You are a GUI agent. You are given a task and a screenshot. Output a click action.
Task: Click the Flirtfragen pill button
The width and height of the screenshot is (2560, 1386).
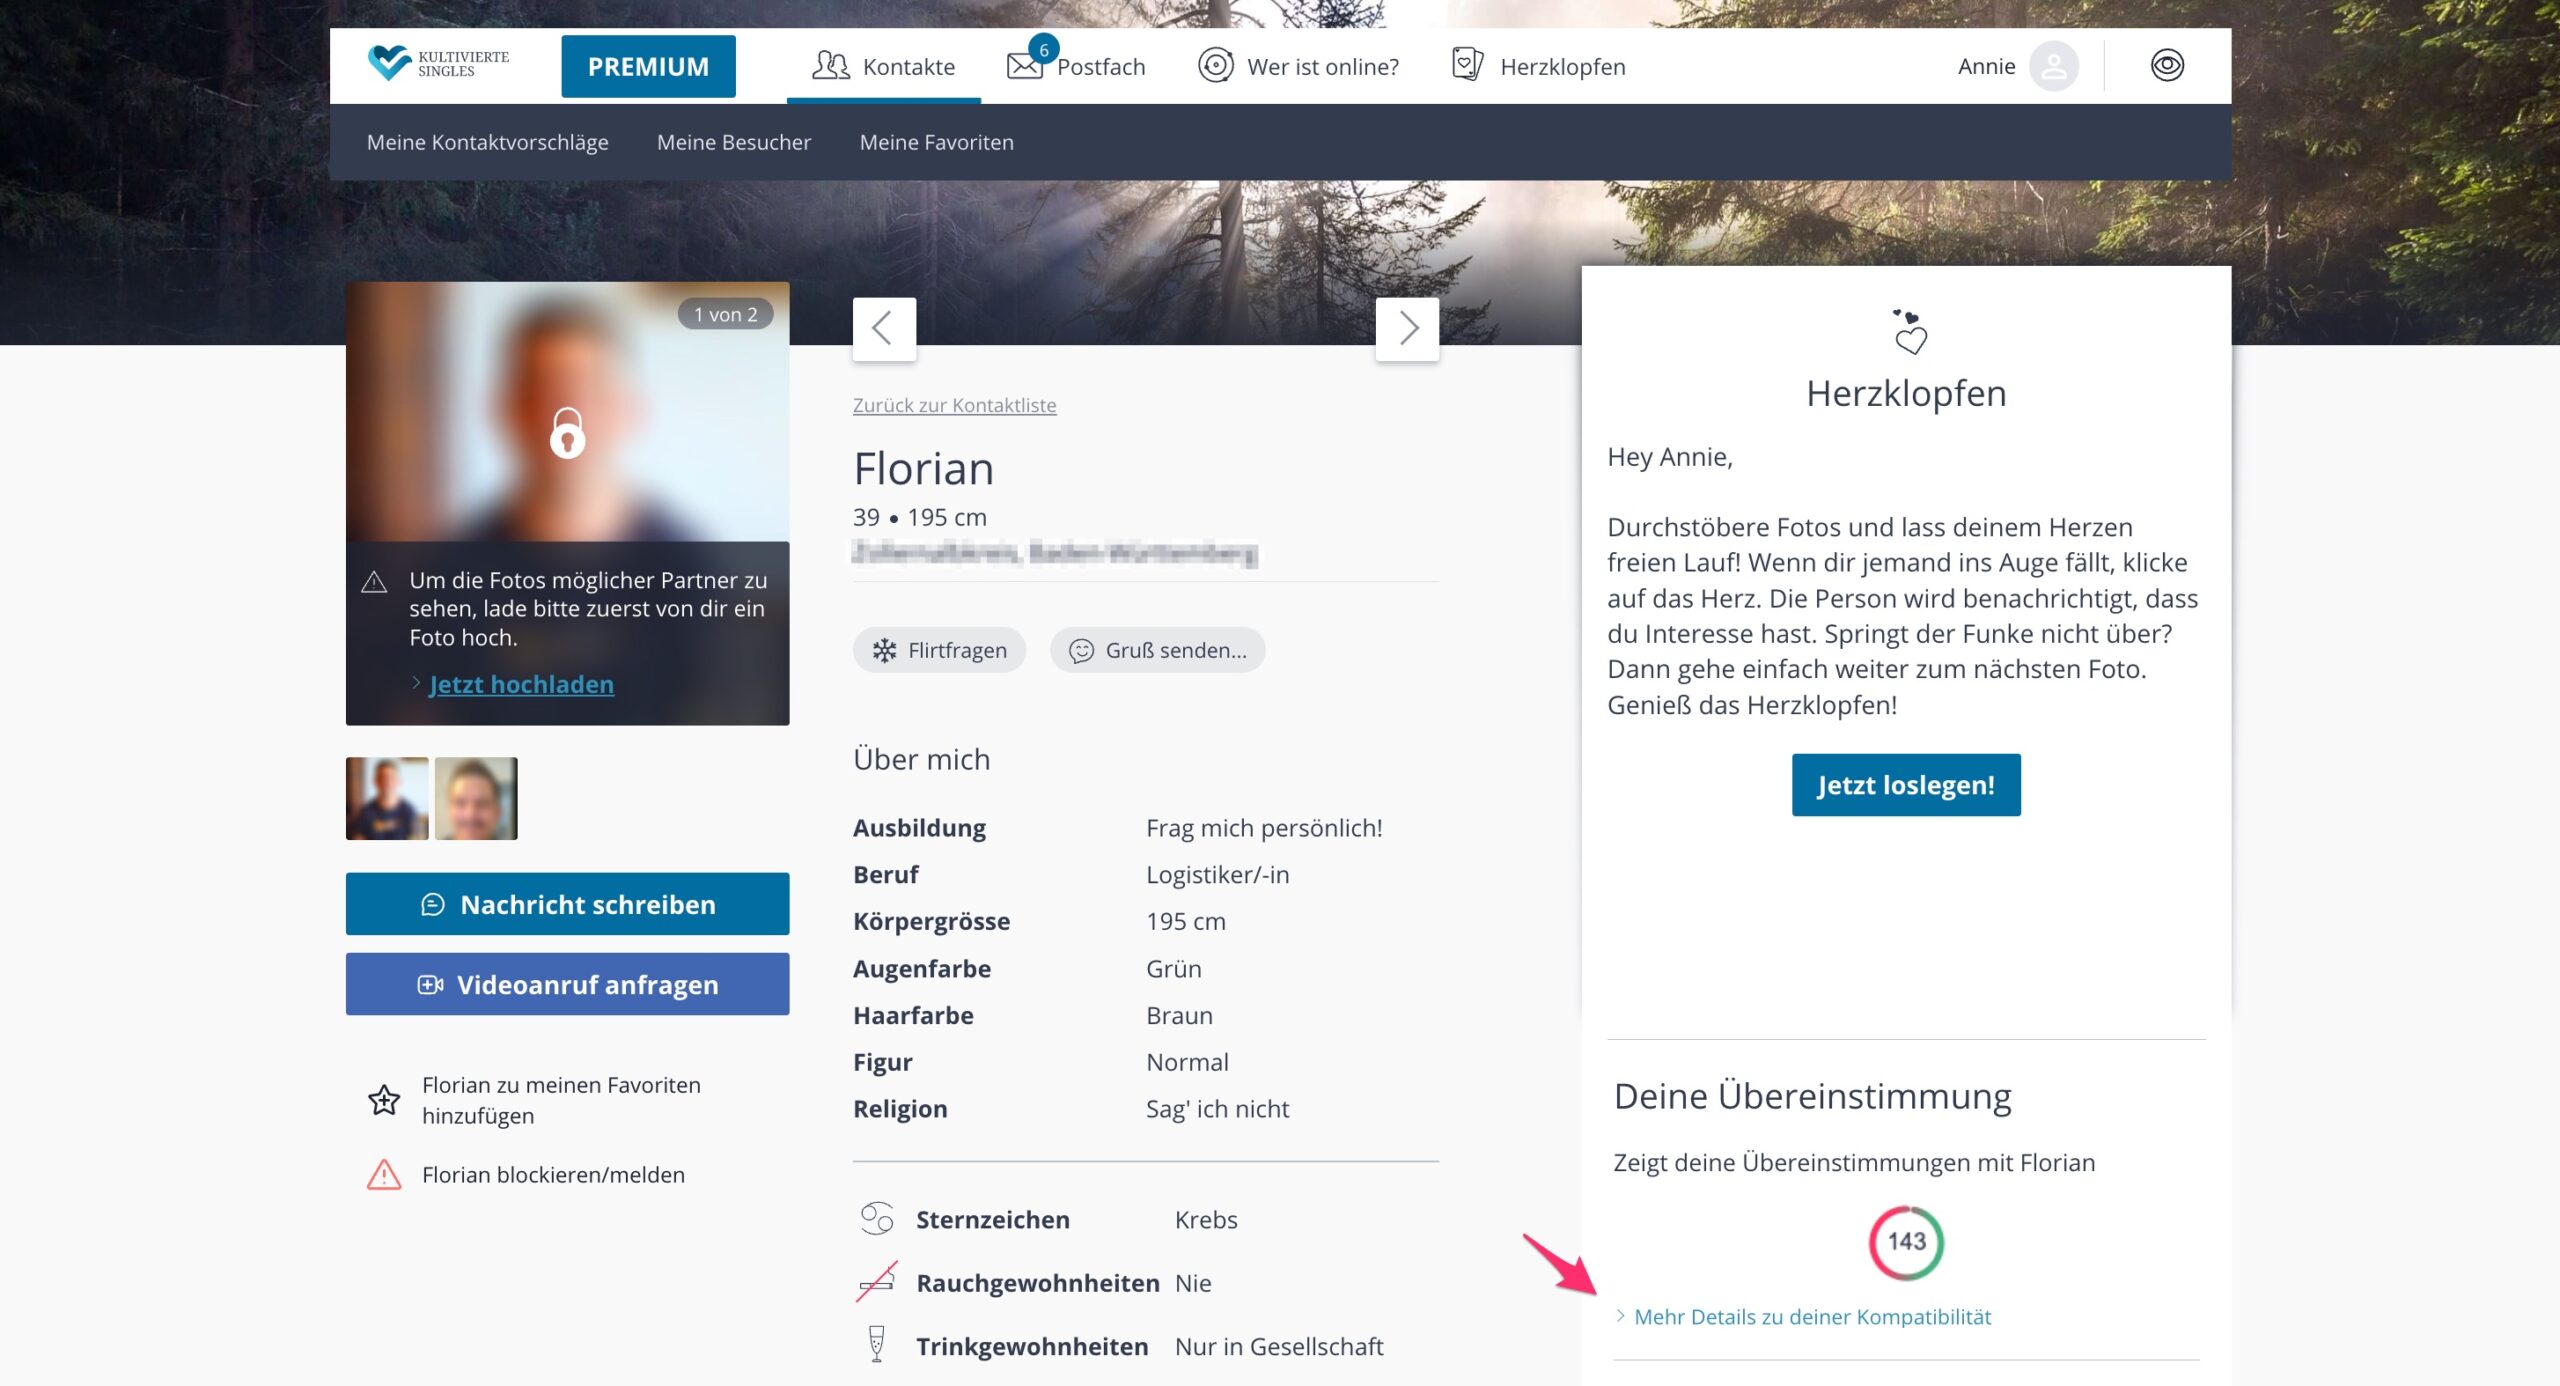(x=939, y=650)
